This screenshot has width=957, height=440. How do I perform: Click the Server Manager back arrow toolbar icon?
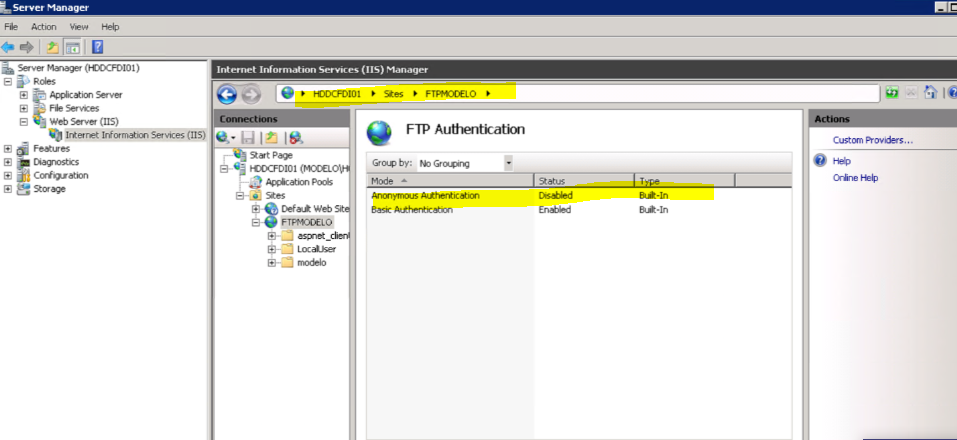(x=8, y=47)
